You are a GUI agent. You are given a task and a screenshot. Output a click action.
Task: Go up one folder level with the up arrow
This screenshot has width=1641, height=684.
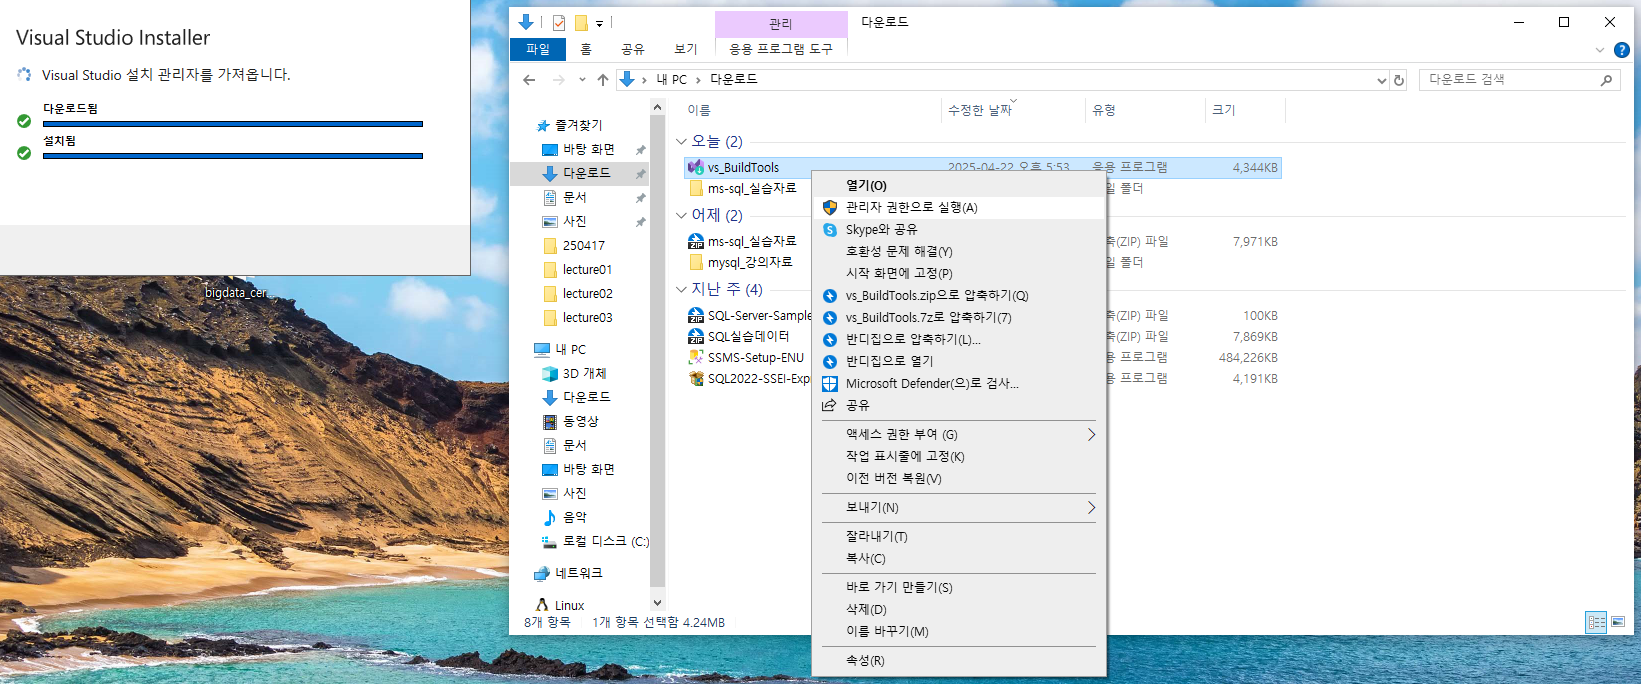click(x=602, y=80)
